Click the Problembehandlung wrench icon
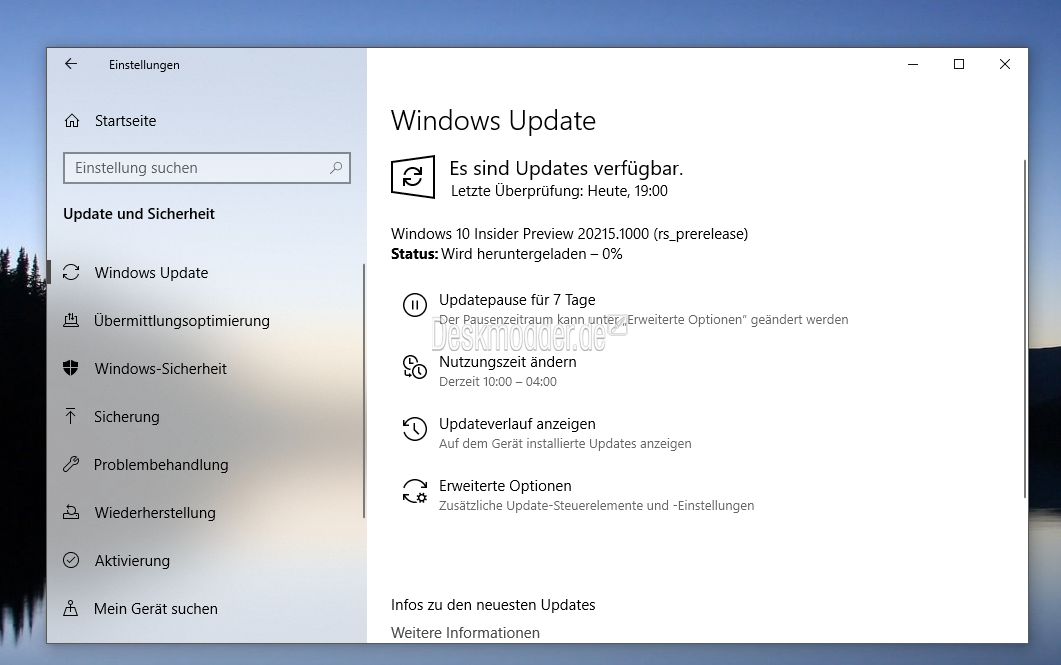Image resolution: width=1061 pixels, height=665 pixels. click(x=71, y=464)
